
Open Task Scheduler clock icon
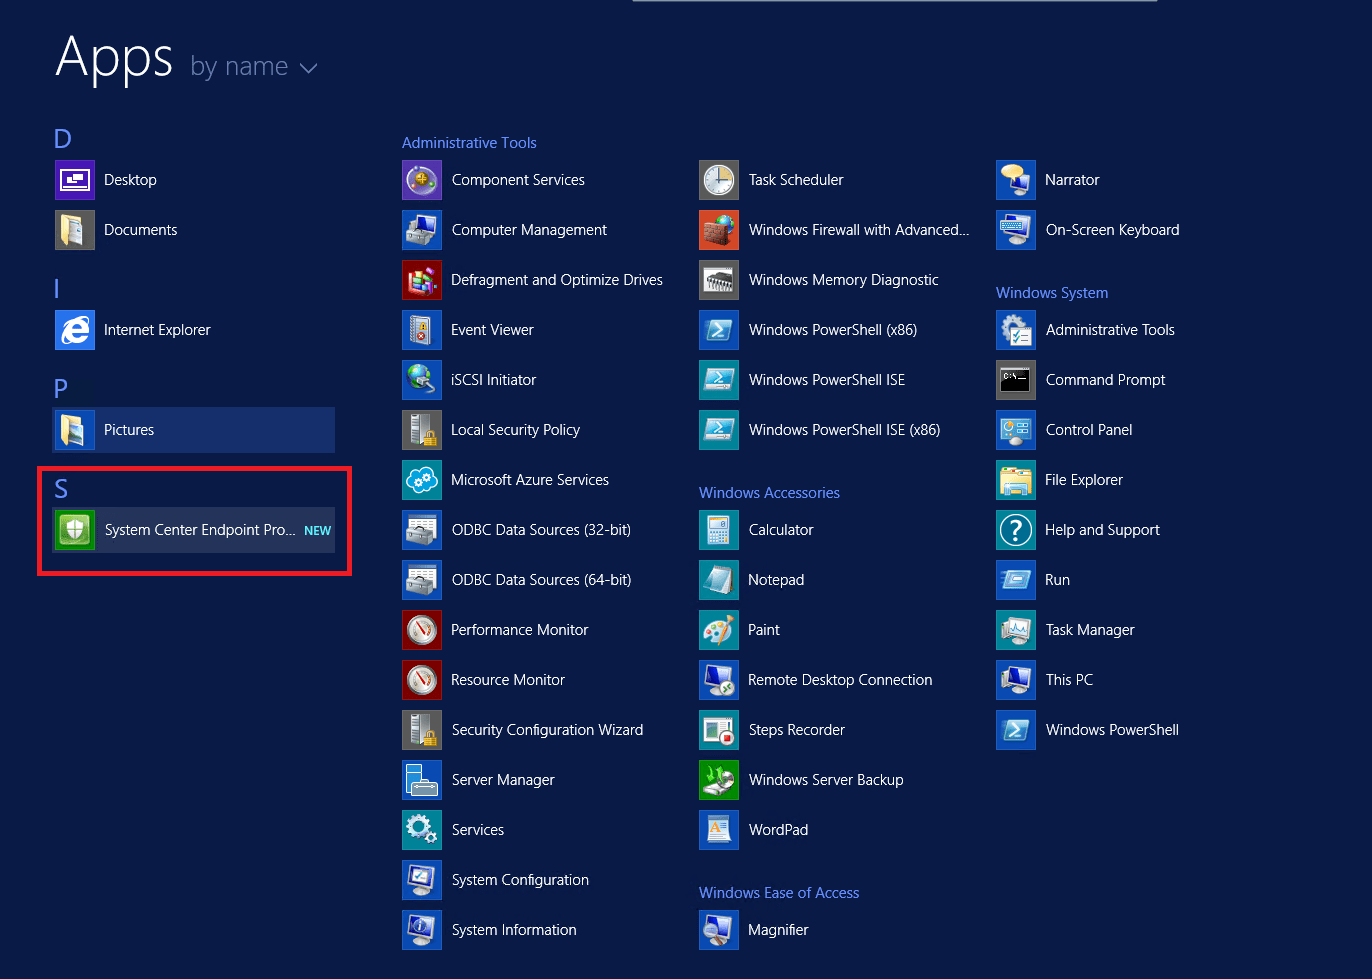tap(719, 180)
